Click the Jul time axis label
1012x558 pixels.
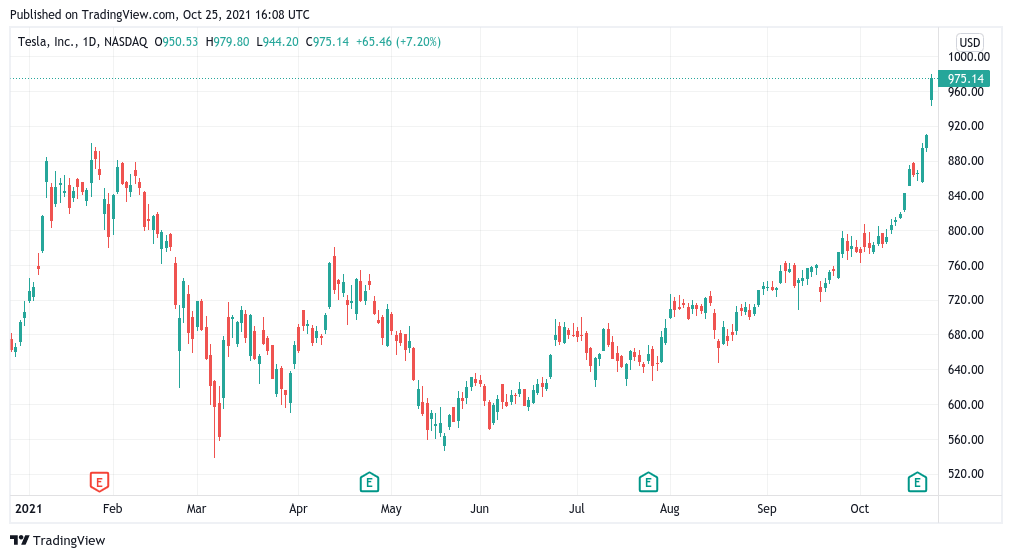point(576,508)
